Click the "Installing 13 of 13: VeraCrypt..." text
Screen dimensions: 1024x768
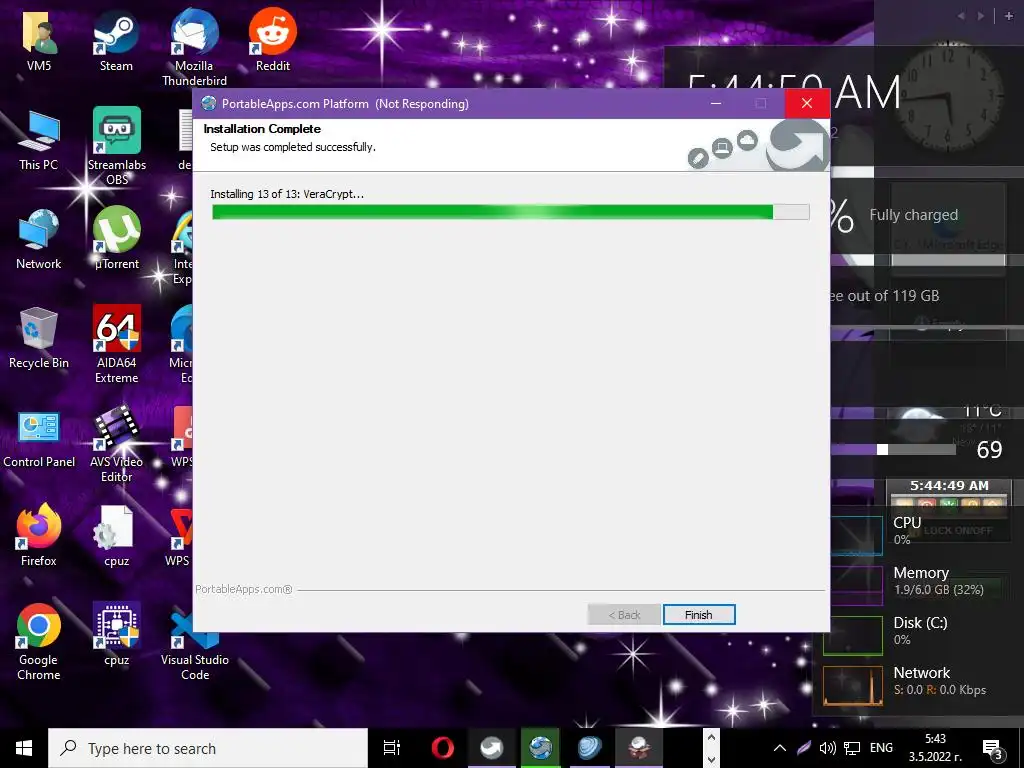point(287,194)
